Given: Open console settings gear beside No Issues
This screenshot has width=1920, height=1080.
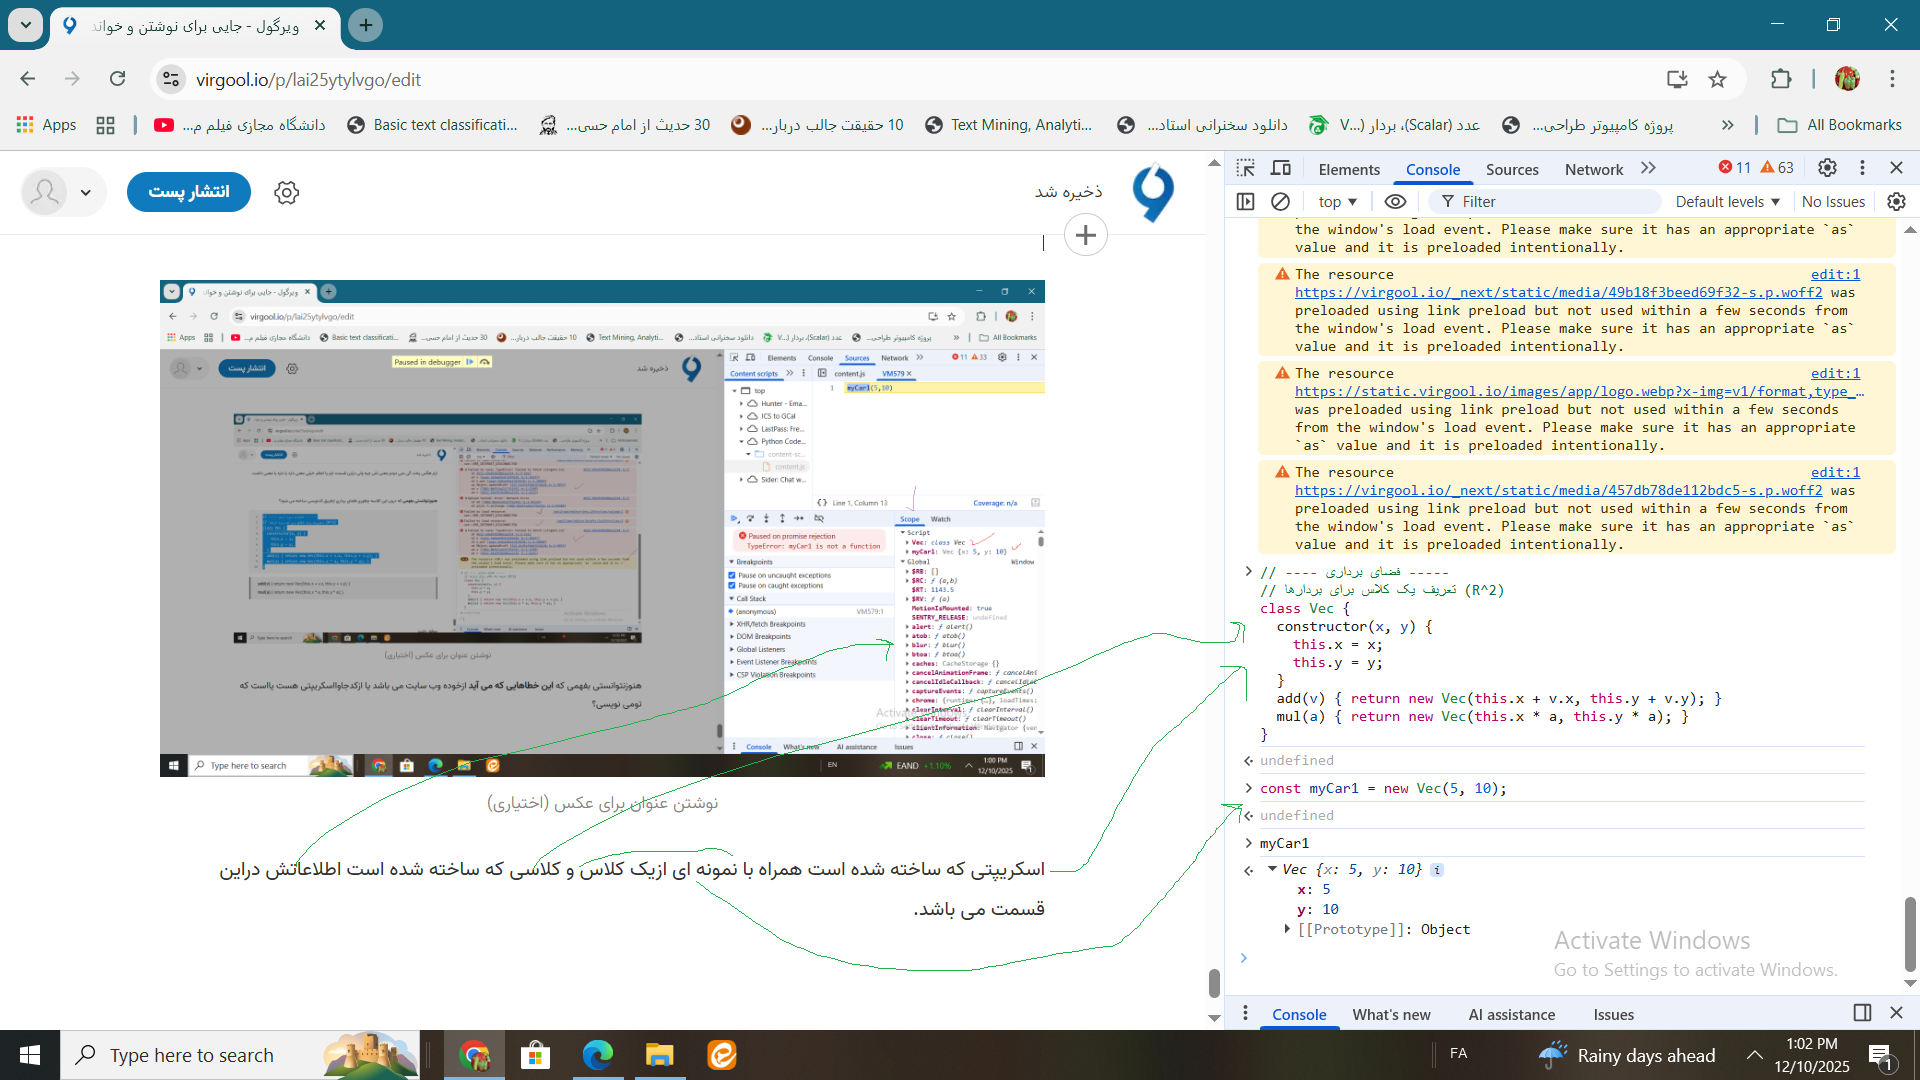Looking at the screenshot, I should coord(1896,201).
